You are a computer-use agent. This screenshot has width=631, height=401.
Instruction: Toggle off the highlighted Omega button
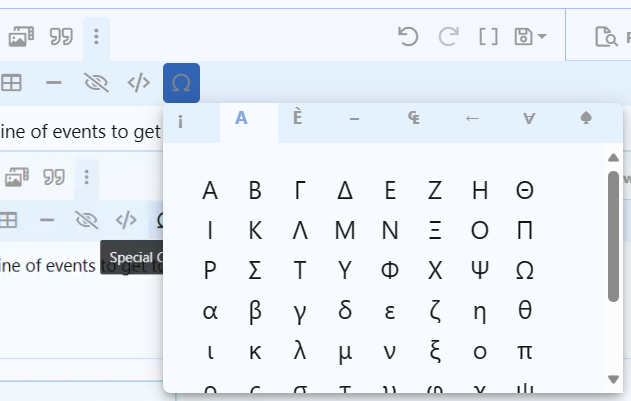click(181, 82)
